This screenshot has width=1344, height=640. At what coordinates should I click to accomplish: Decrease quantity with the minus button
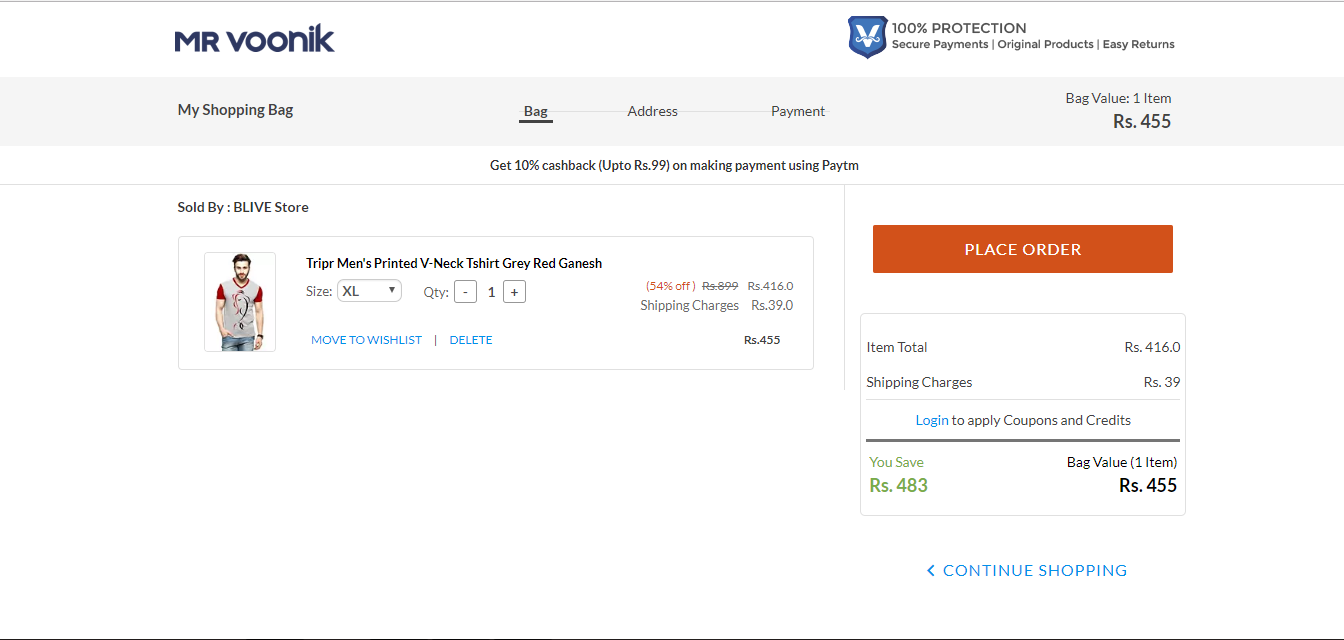(465, 292)
